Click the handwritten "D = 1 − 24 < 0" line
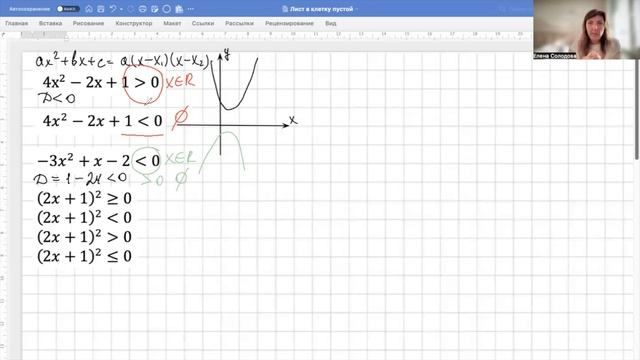Screen dimensions: 640x360 [80, 178]
